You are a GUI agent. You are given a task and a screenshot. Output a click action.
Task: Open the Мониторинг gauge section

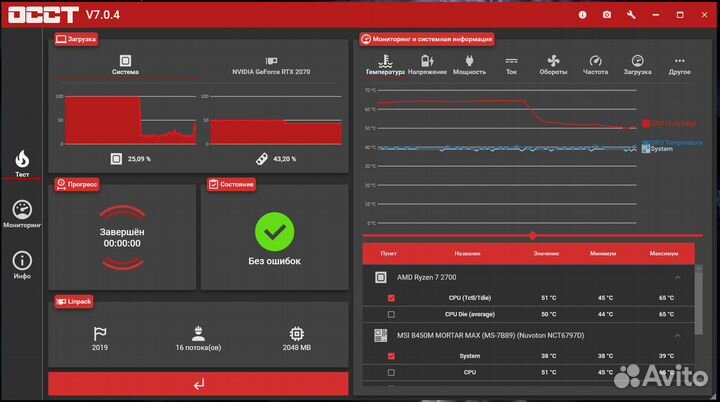click(x=22, y=214)
